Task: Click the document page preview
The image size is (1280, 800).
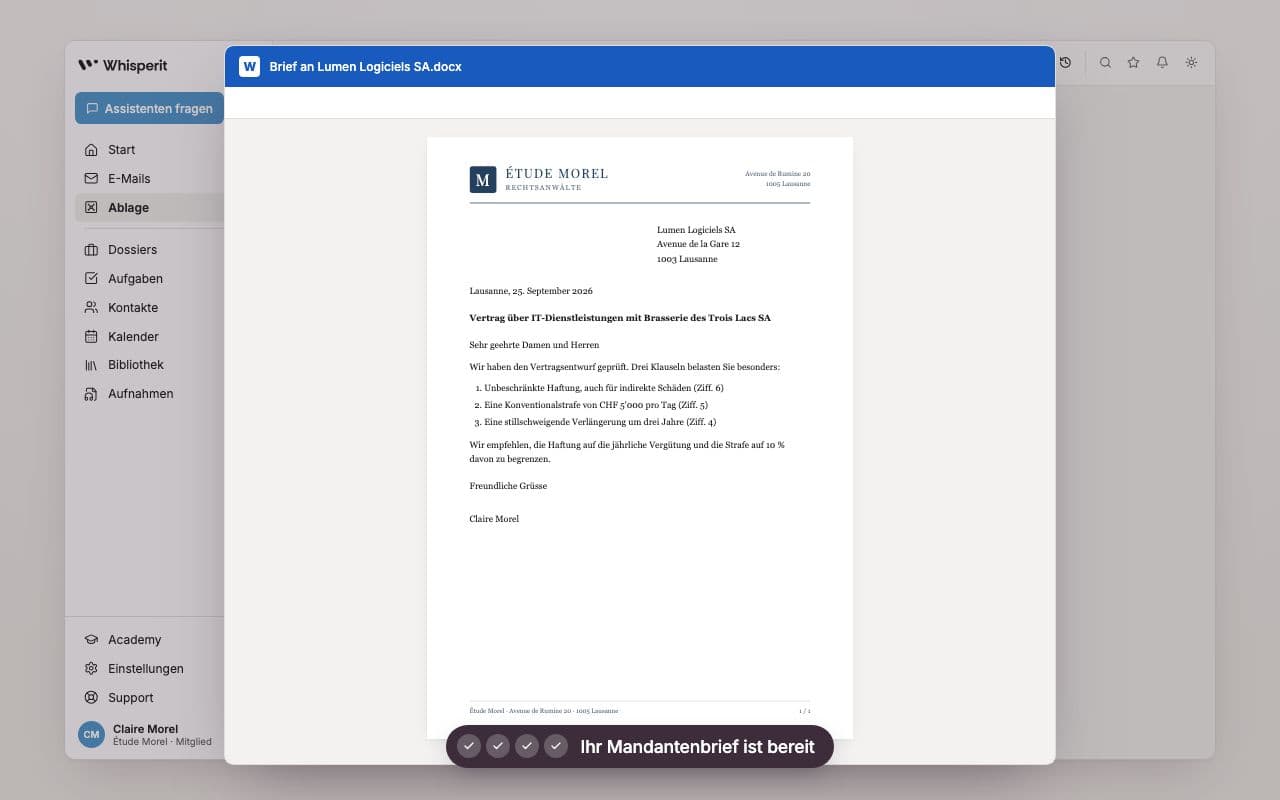Action: pos(640,438)
